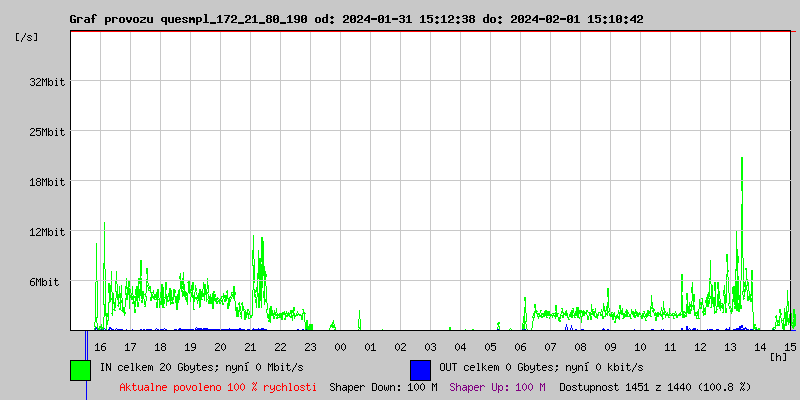Click the '32Mbit' y-axis label
The width and height of the screenshot is (800, 400).
(47, 82)
